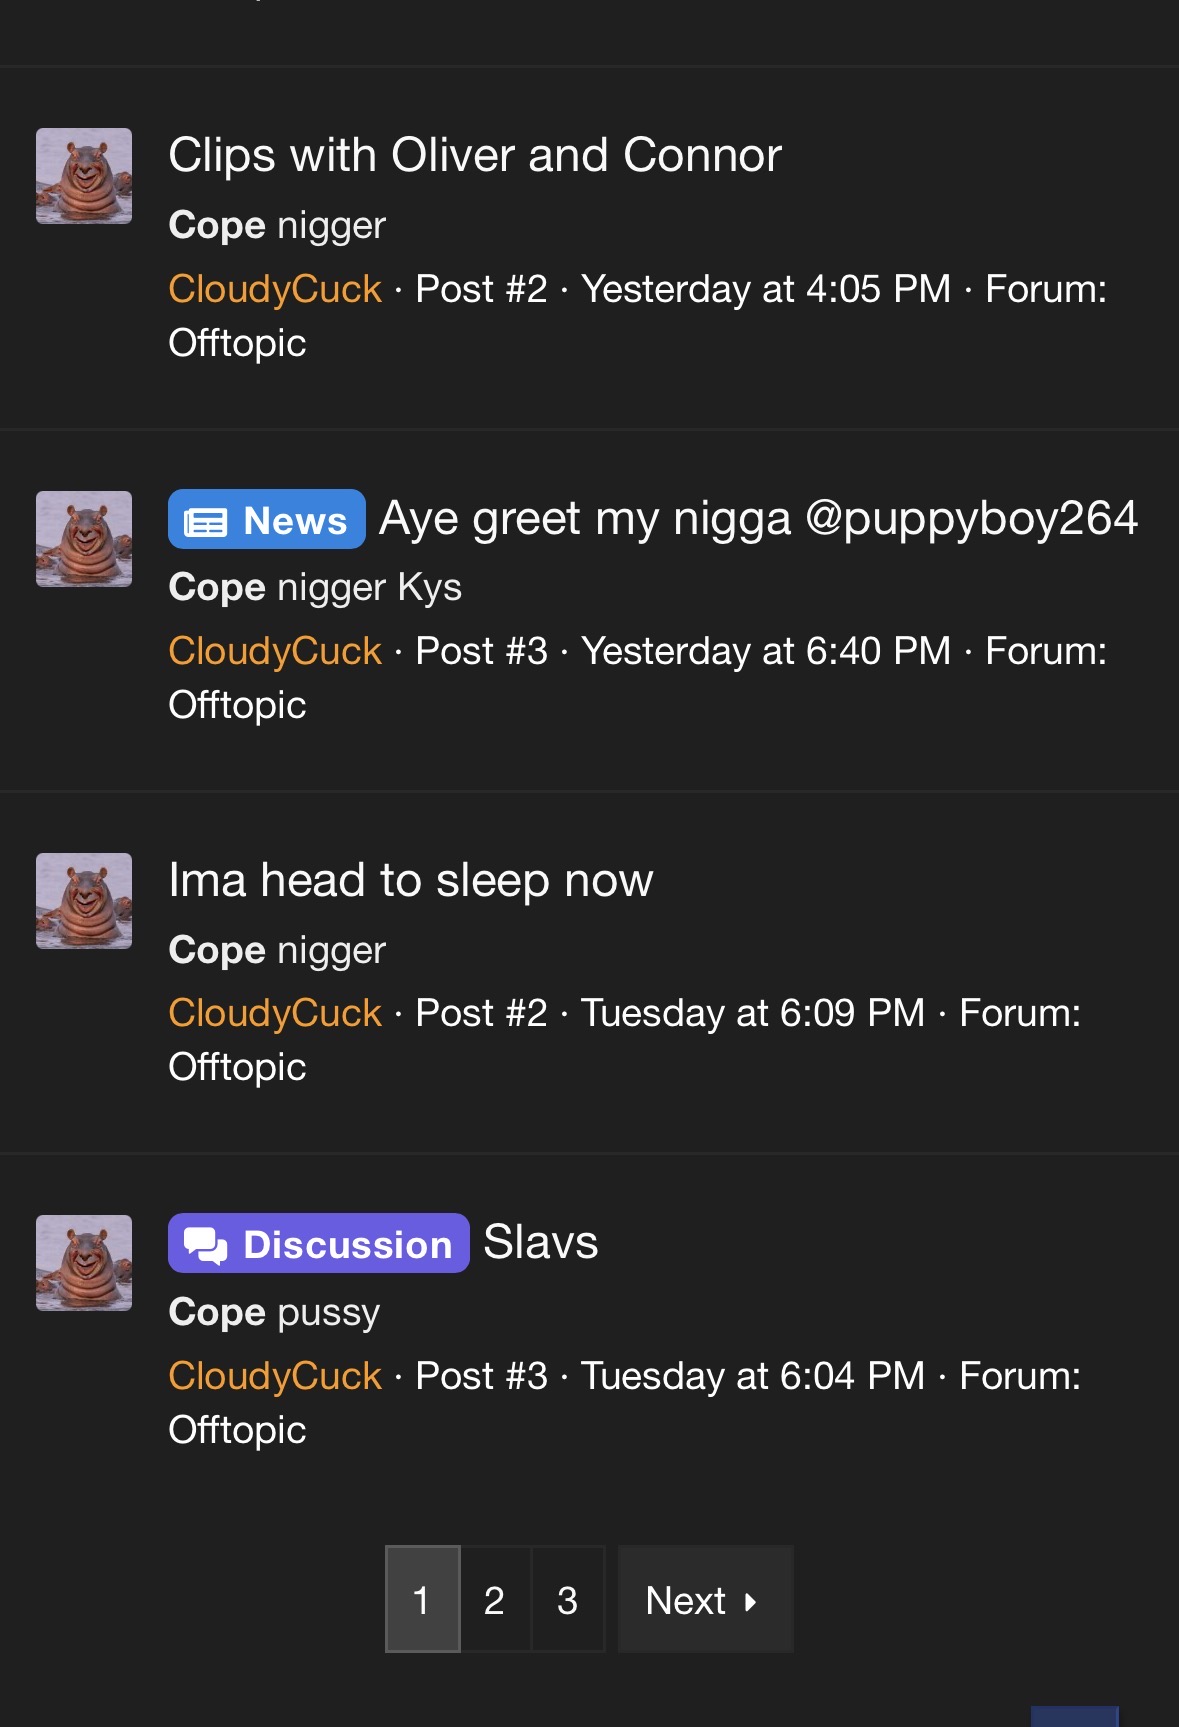Open thread mentioning @puppyboy264
1179x1727 pixels.
tap(758, 519)
